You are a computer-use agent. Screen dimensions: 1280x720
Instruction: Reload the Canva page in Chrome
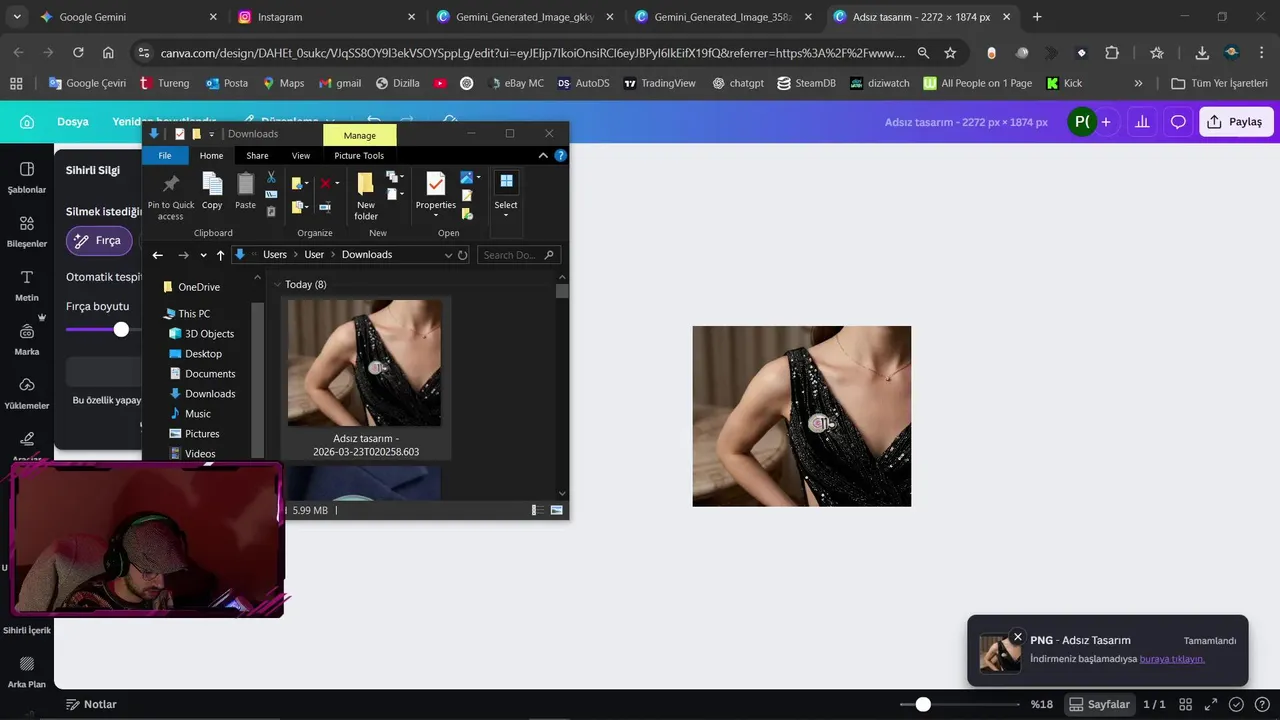click(x=78, y=53)
